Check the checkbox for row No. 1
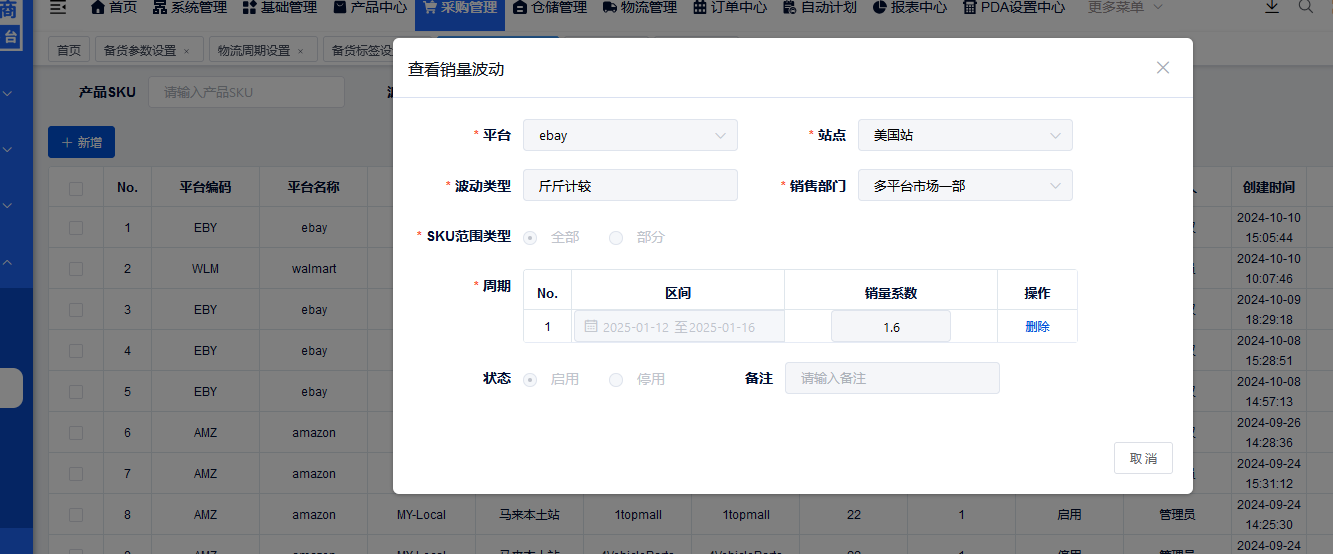 pyautogui.click(x=76, y=228)
